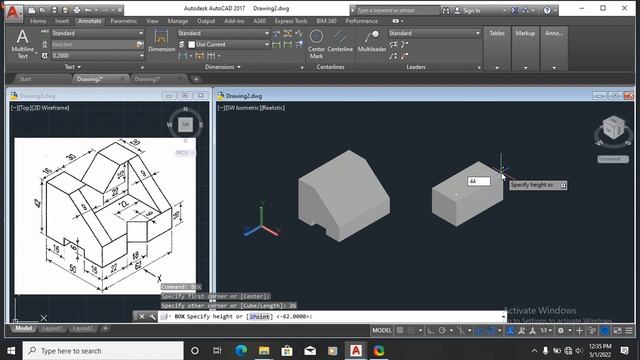
Task: Click the dynamic height input box showing 44
Action: 478,181
